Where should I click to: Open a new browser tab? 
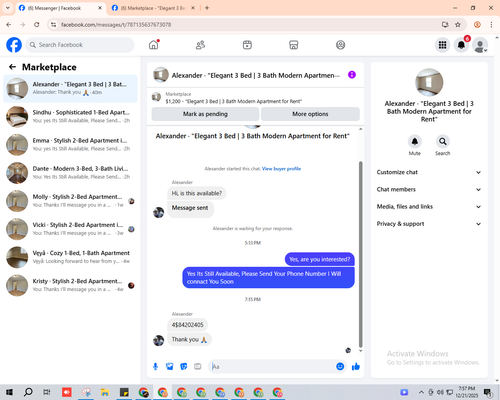click(207, 8)
